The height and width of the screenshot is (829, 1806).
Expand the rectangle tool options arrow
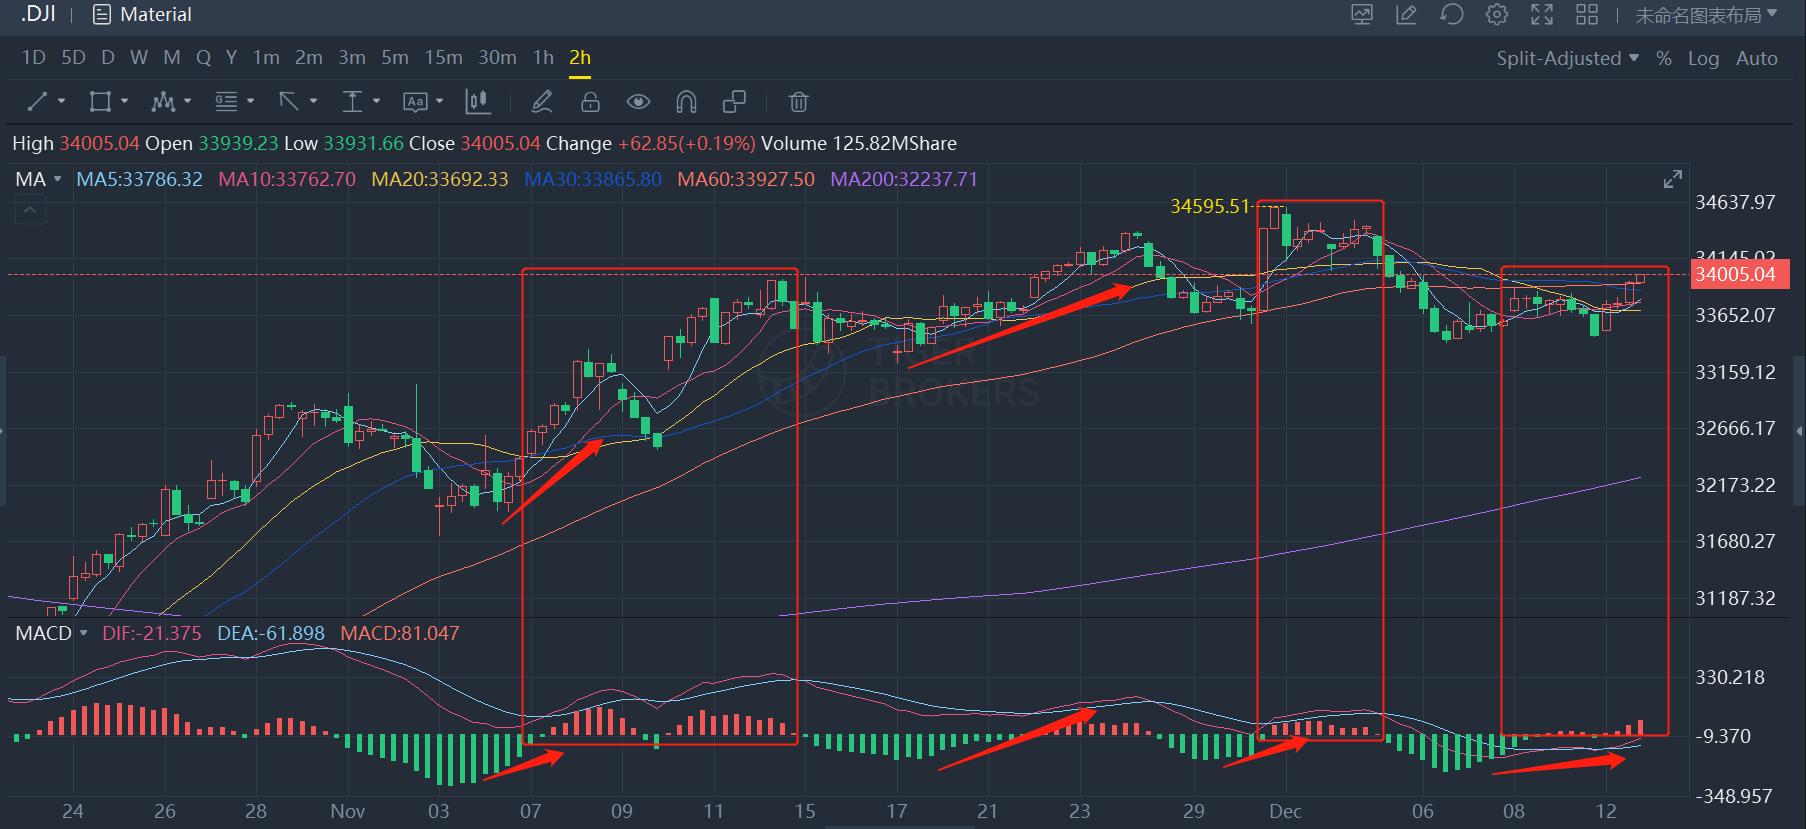(124, 101)
